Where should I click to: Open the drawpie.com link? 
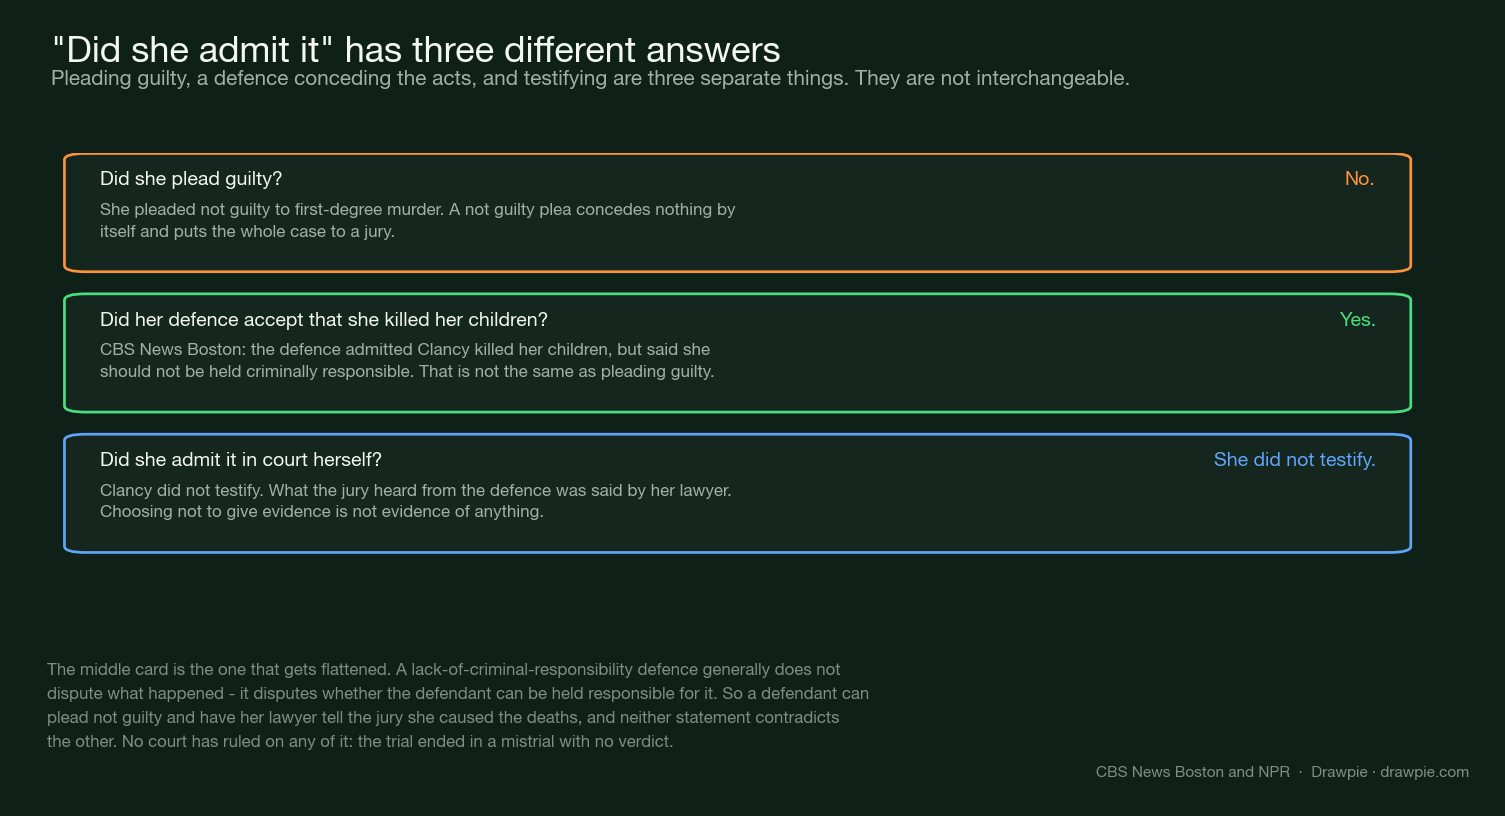click(1424, 772)
